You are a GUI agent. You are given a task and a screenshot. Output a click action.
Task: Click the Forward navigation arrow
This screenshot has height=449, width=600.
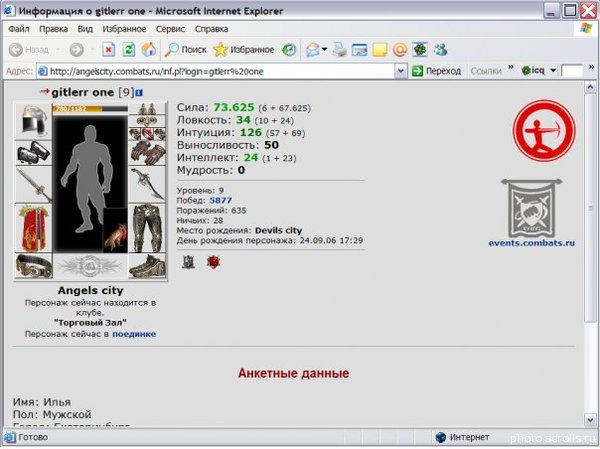click(77, 50)
